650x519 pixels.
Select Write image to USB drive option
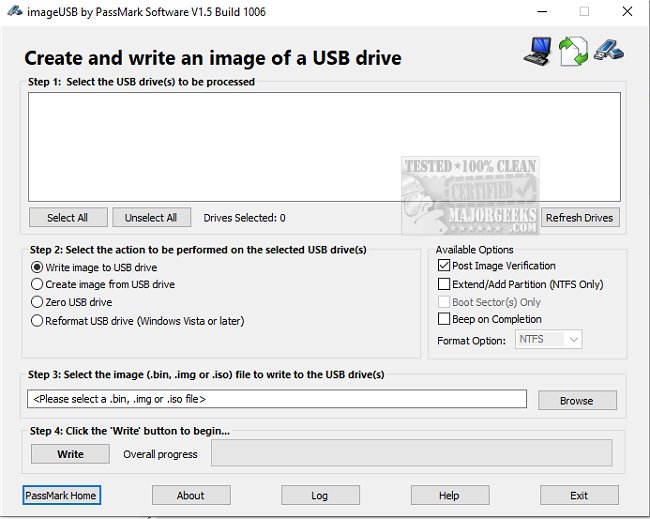(x=38, y=267)
